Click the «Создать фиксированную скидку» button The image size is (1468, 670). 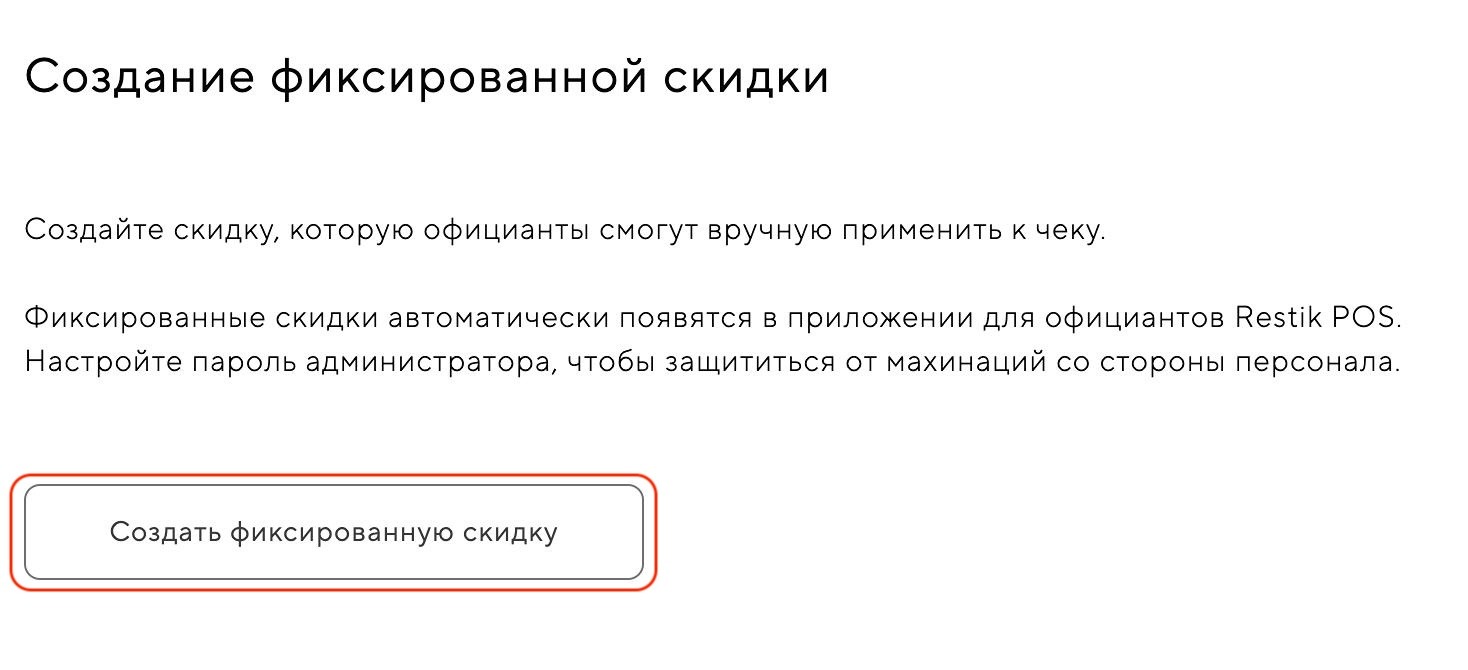[333, 532]
